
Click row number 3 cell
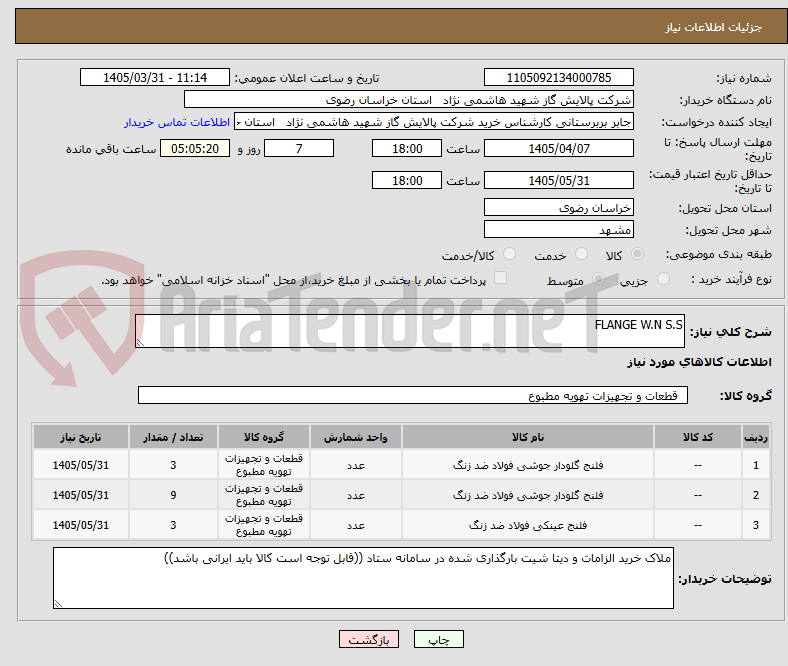coord(756,525)
